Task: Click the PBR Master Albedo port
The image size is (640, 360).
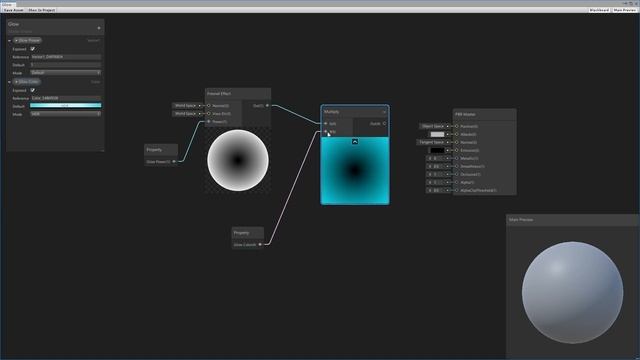Action: pos(457,134)
